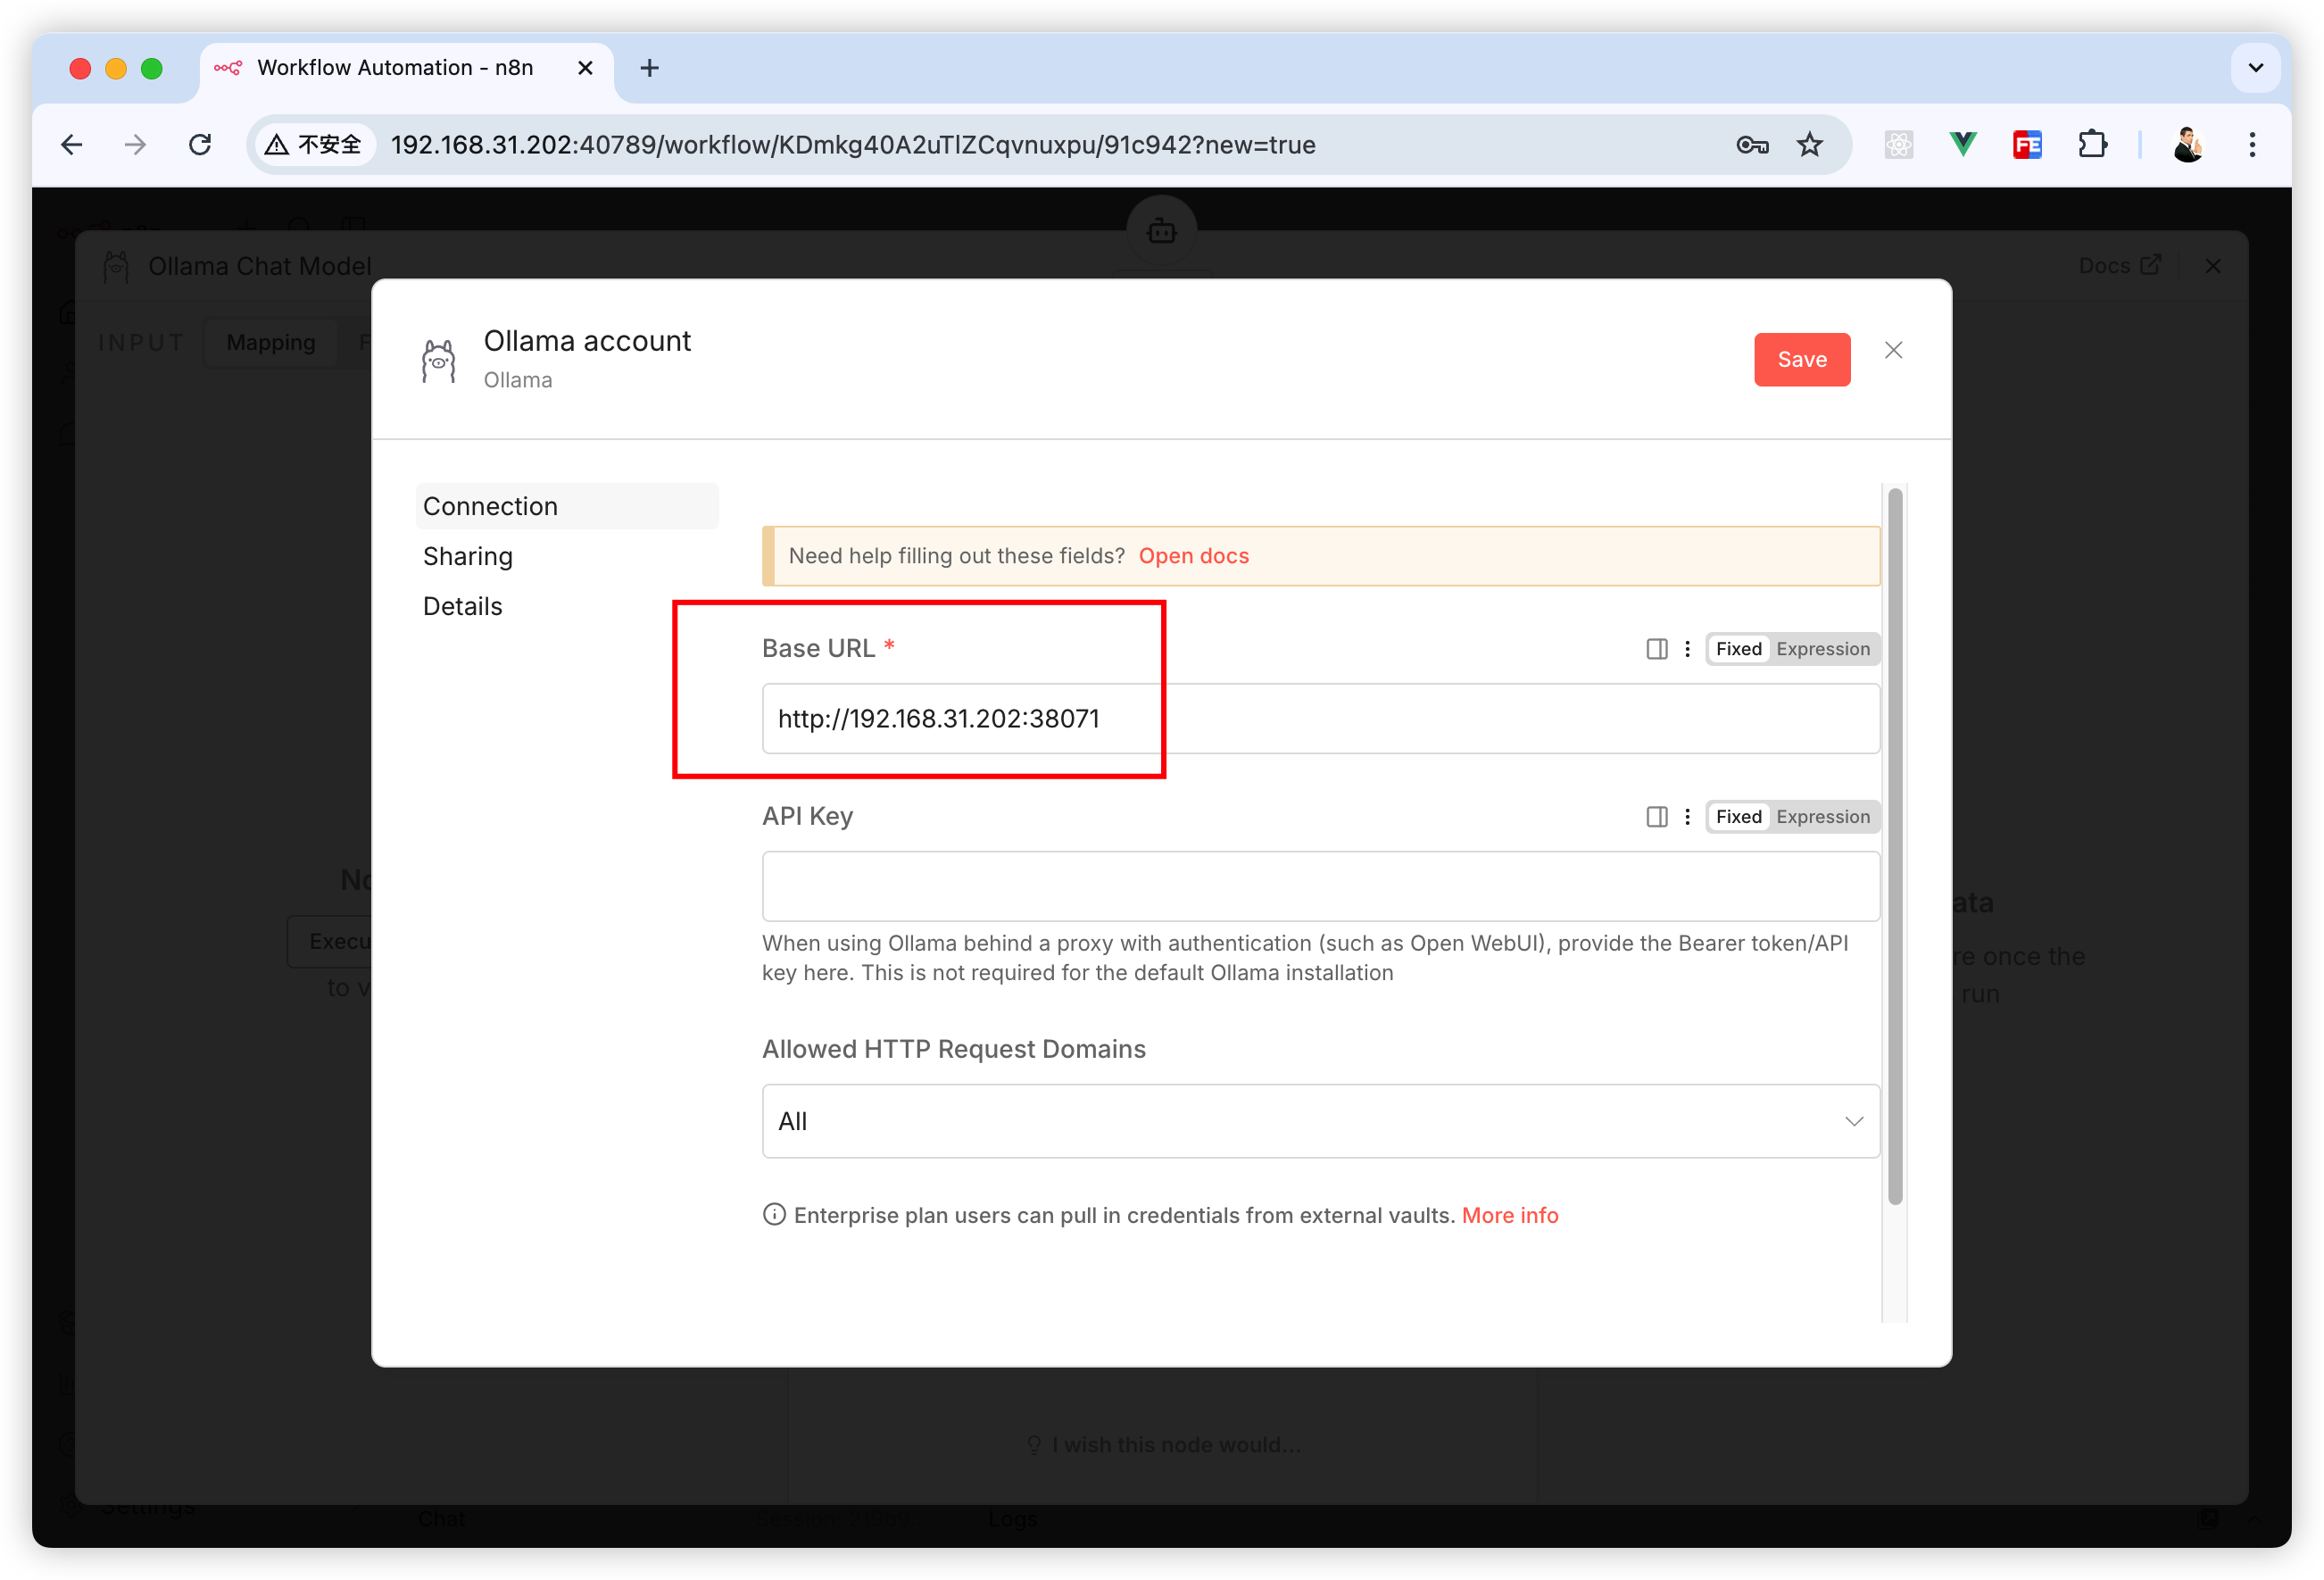Click the password key icon in address bar

coord(1752,145)
